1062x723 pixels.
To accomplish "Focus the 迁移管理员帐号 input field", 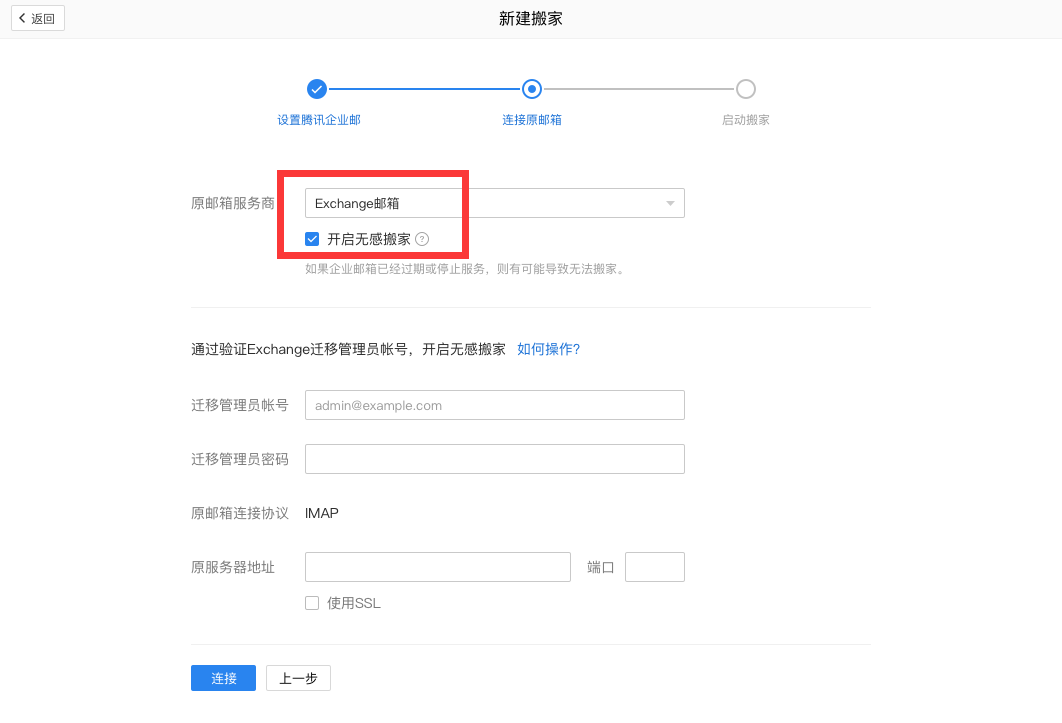I will pyautogui.click(x=494, y=405).
